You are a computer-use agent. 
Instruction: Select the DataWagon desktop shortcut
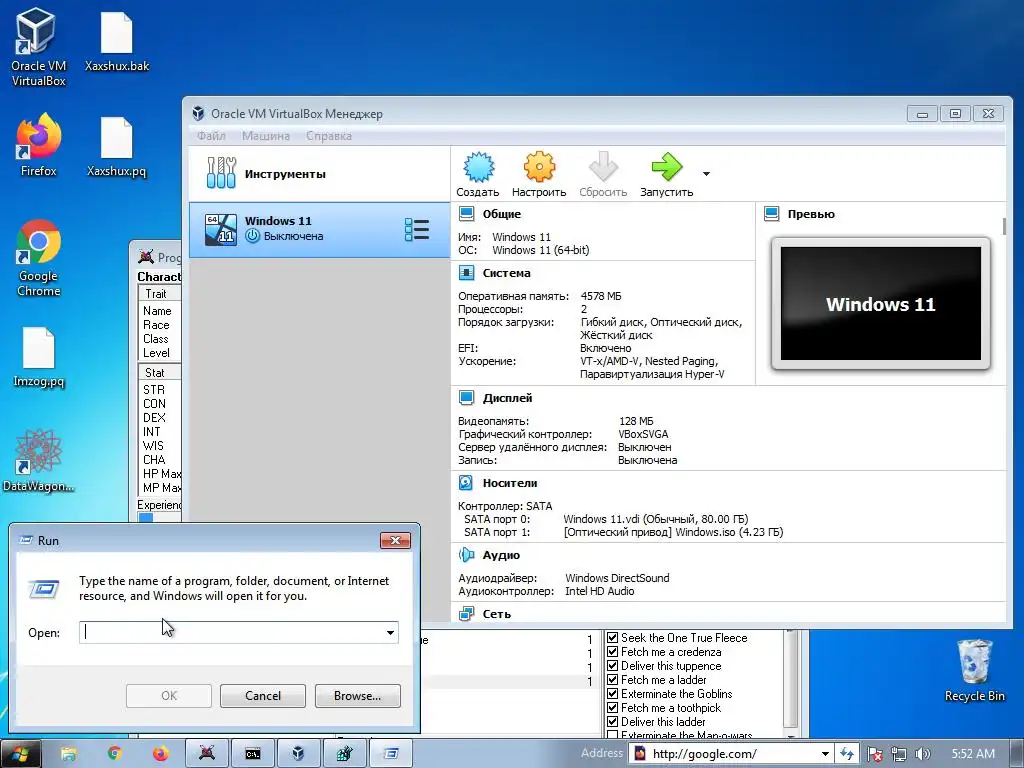(38, 460)
